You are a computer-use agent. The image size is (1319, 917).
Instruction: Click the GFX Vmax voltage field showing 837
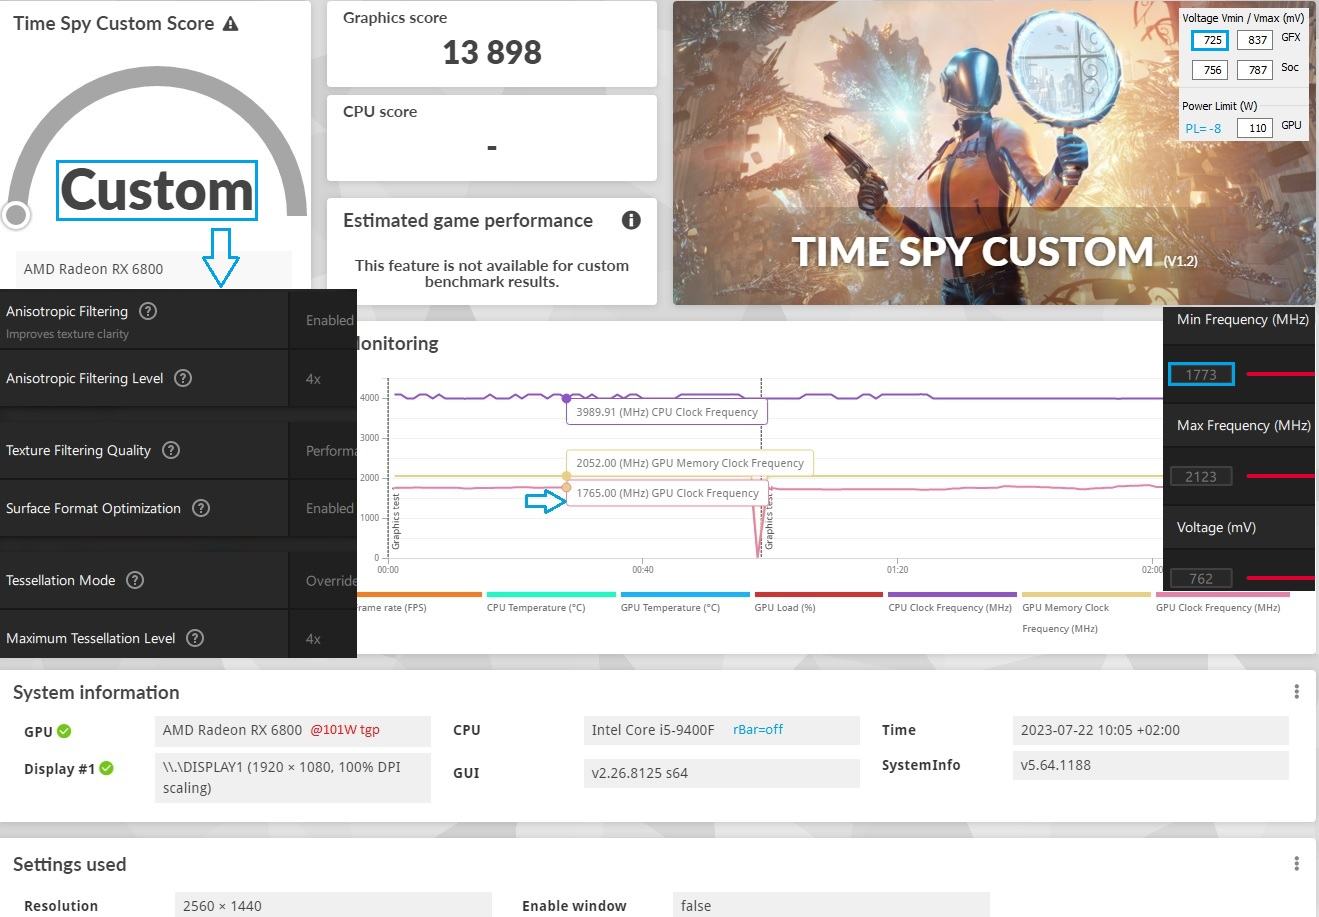point(1256,40)
